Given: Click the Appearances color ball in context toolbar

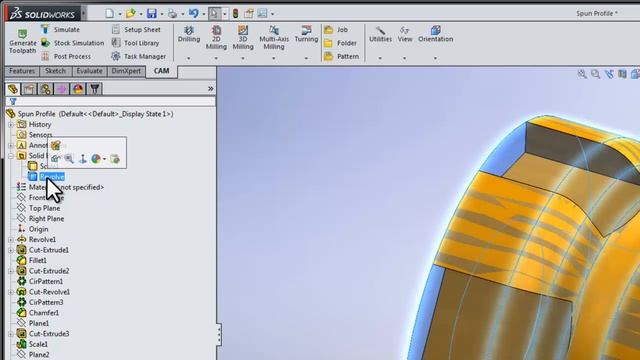Looking at the screenshot, I should pos(96,159).
